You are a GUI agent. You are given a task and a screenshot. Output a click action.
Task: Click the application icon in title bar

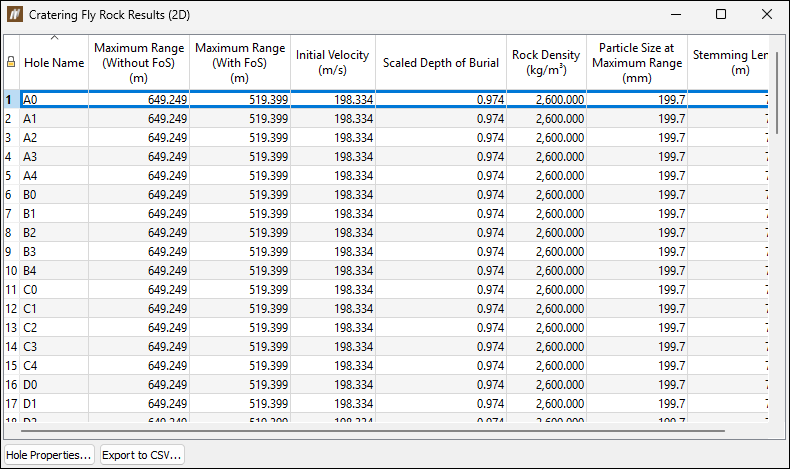(15, 15)
